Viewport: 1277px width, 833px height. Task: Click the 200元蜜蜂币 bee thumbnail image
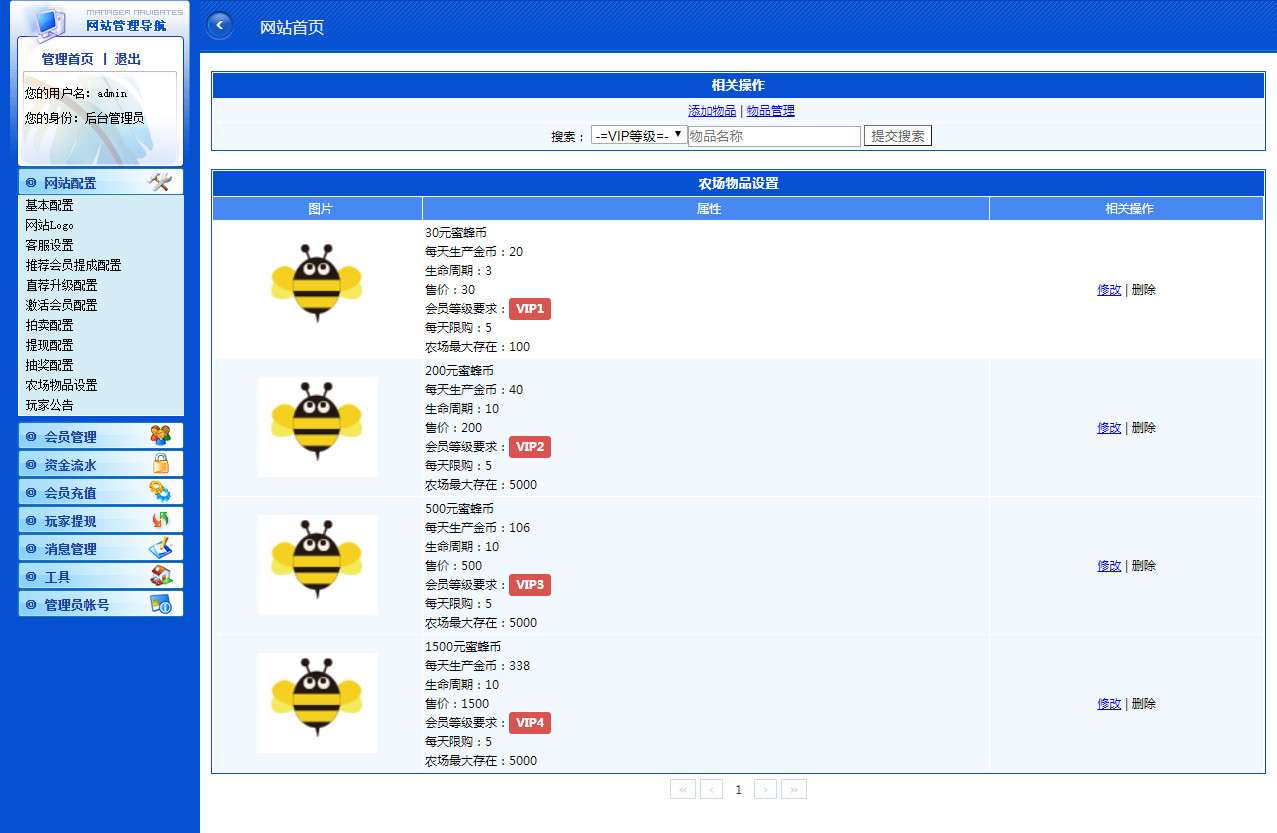click(317, 427)
